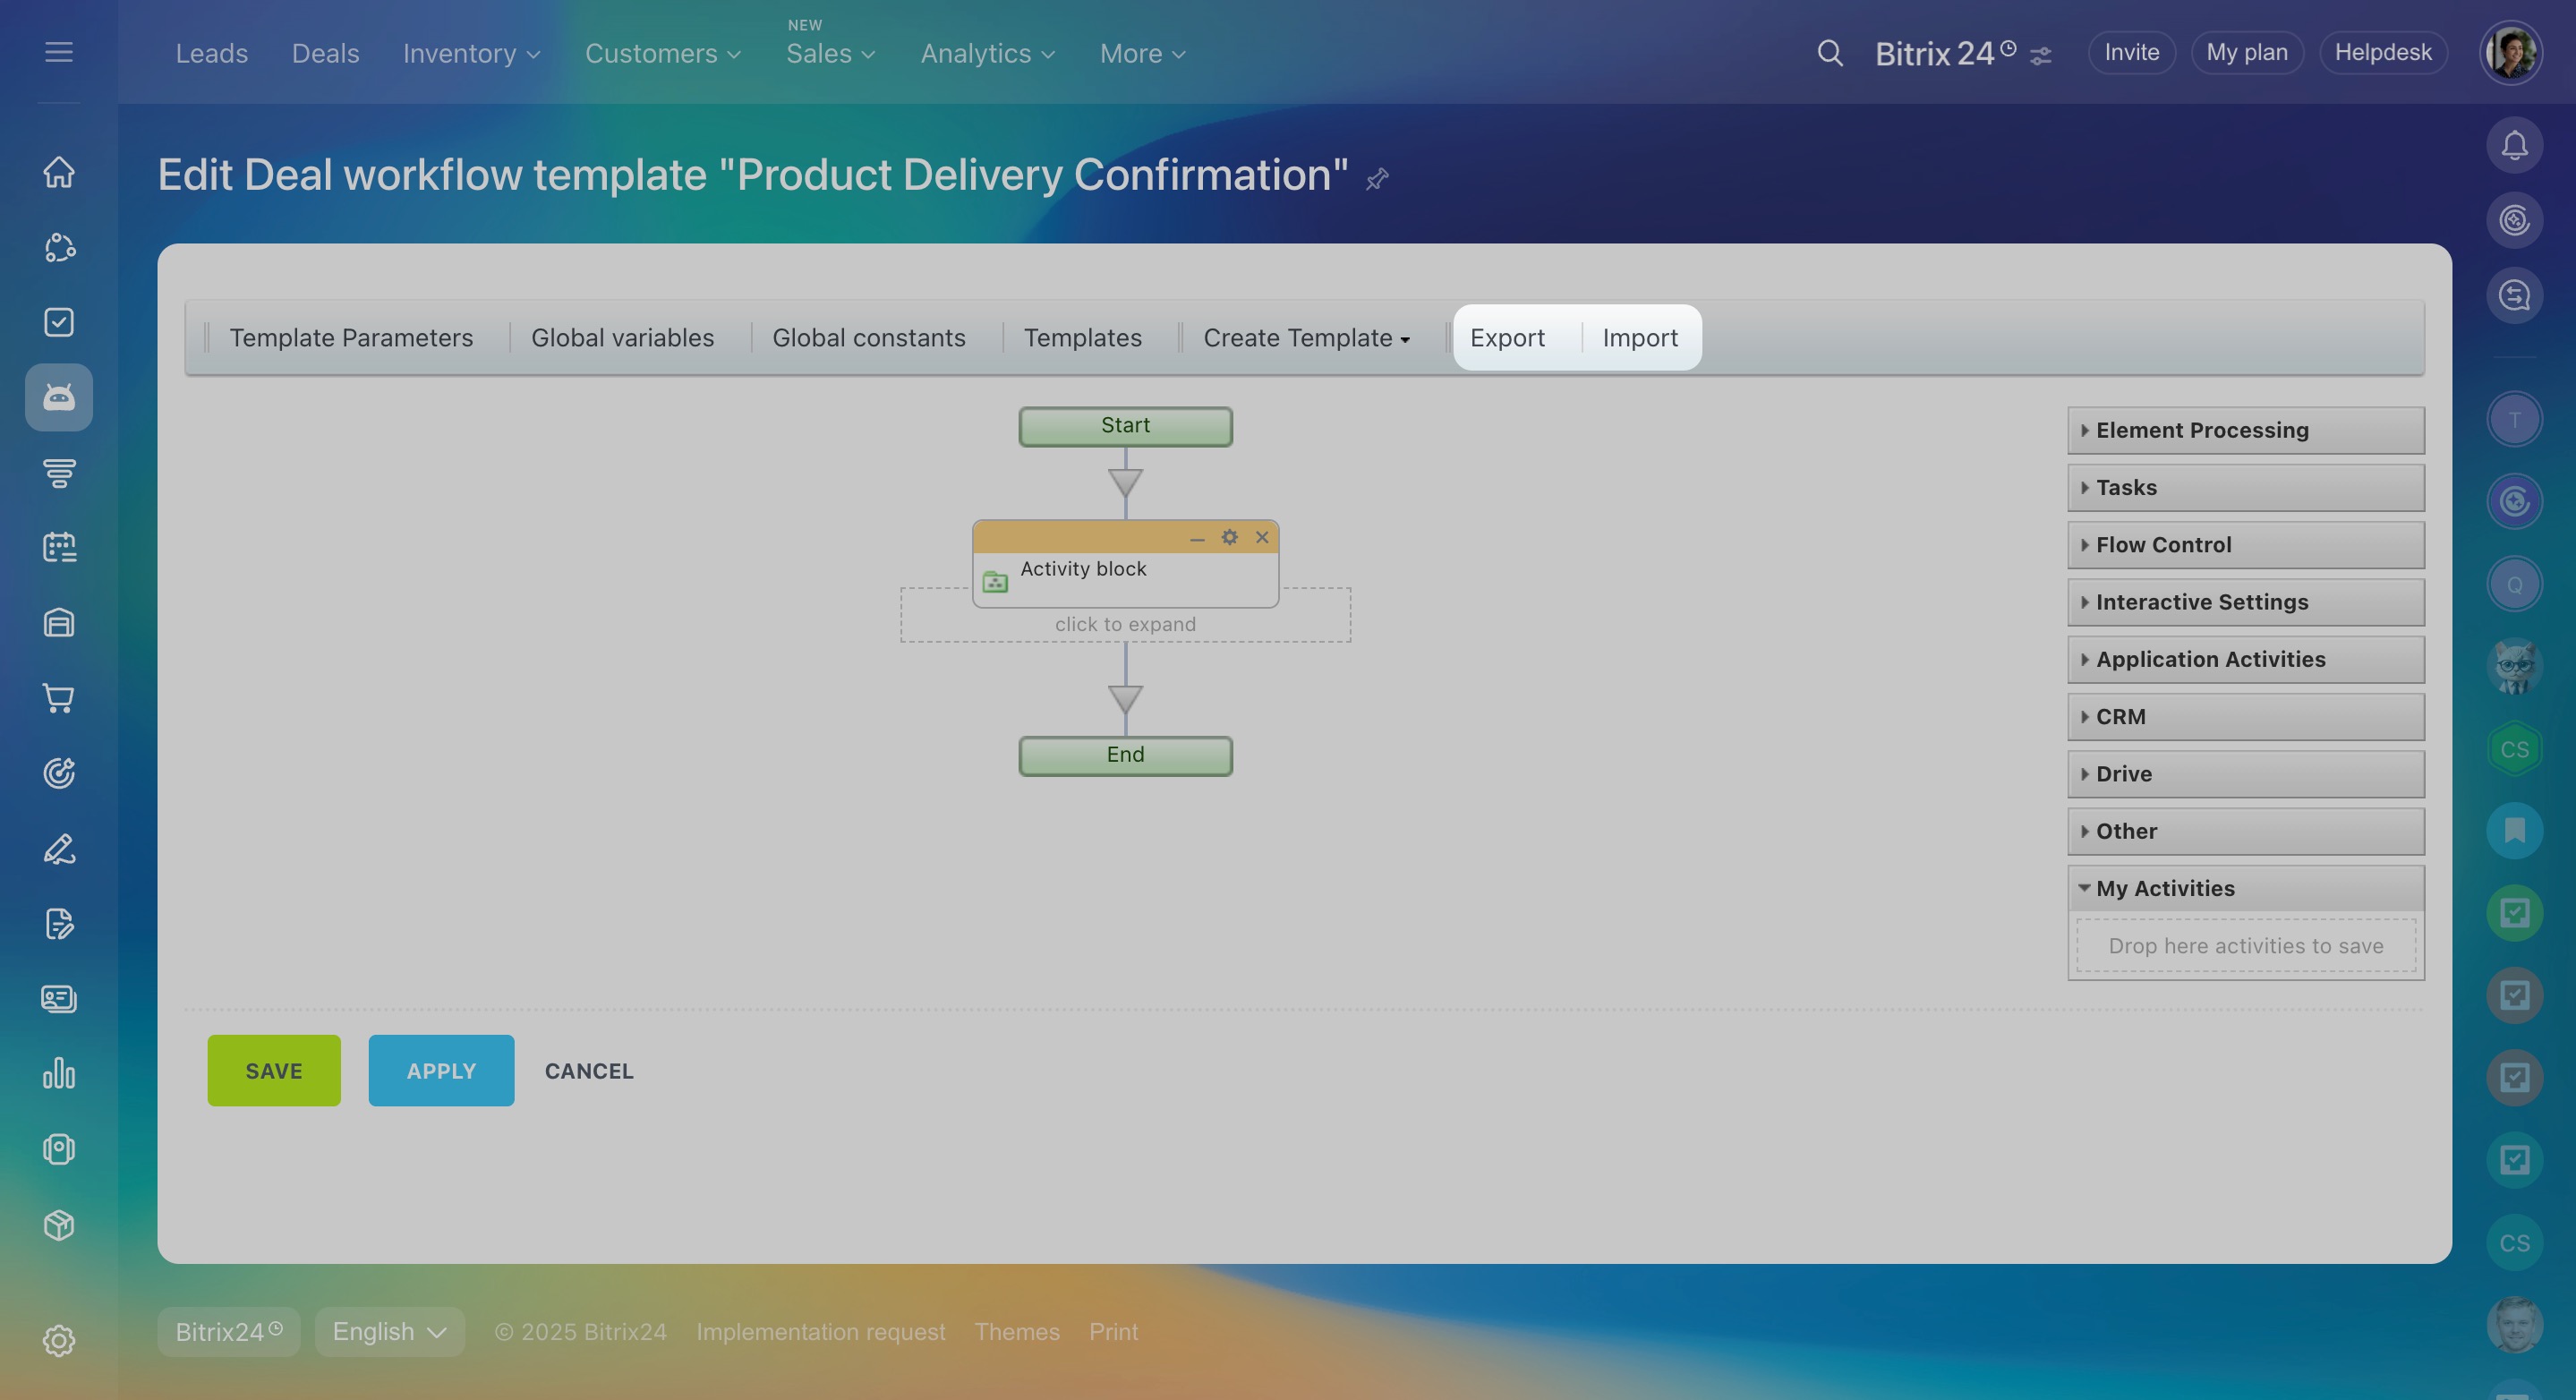Open the English language selector
The width and height of the screenshot is (2576, 1400).
click(389, 1332)
